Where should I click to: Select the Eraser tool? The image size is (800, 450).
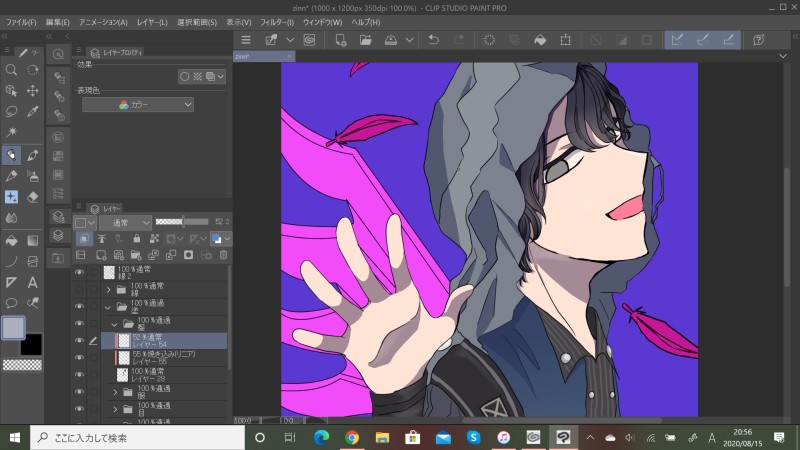32,197
